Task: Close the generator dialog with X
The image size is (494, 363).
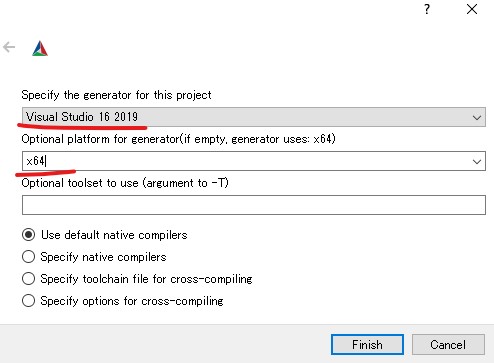Action: pos(472,9)
